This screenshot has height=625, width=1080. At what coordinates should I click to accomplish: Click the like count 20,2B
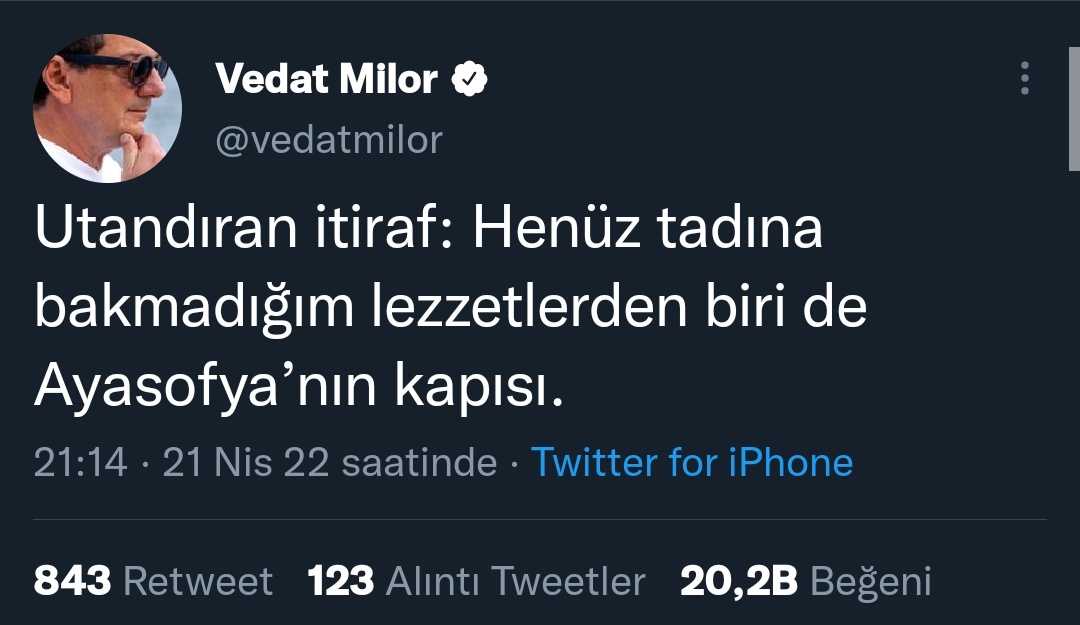click(x=738, y=581)
